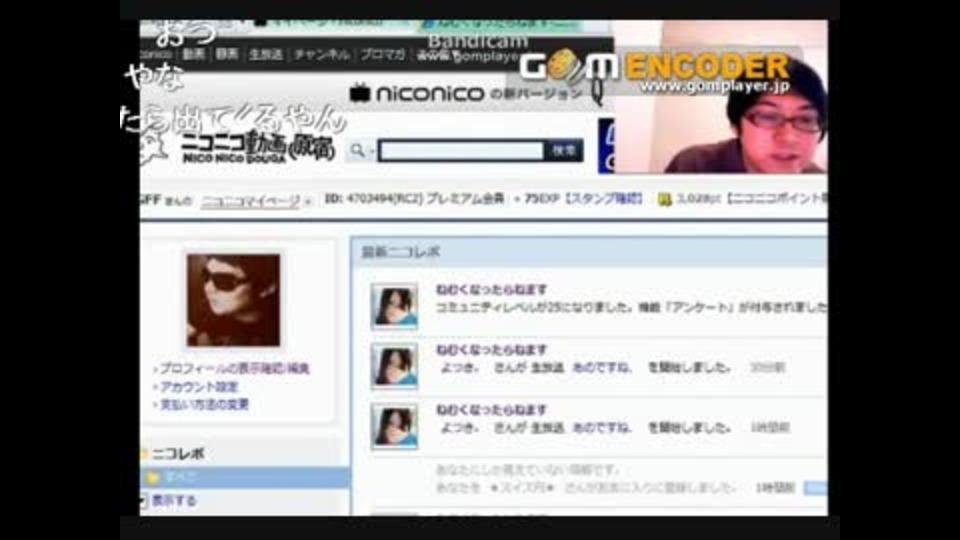Image resolution: width=960 pixels, height=540 pixels.
Task: Open community thumbnail of the 1時間前 broadcast entry
Action: (394, 426)
